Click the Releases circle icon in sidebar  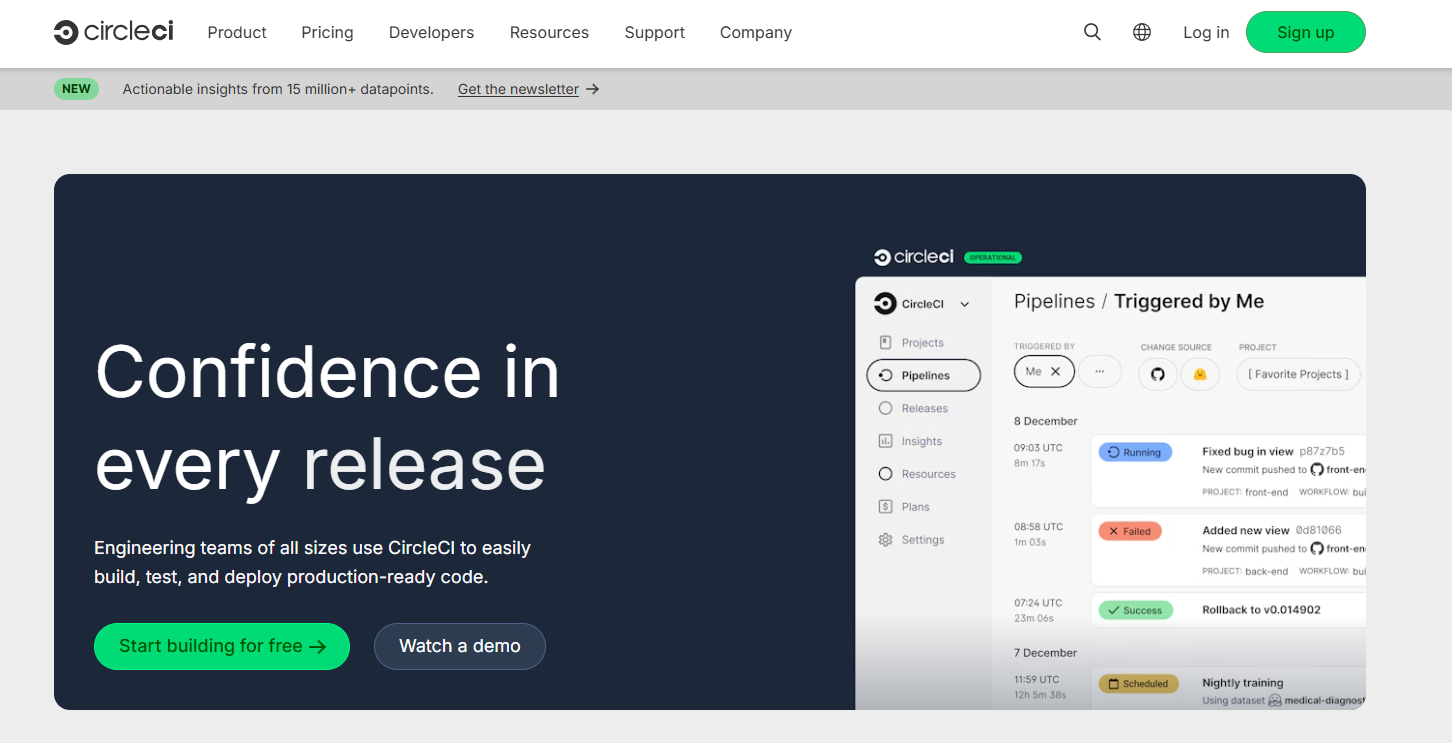point(885,408)
